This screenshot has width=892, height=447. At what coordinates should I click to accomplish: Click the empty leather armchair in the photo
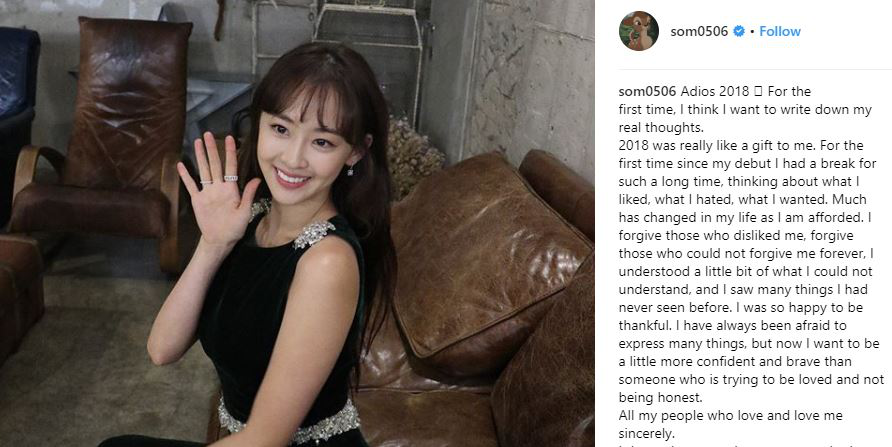point(101,142)
